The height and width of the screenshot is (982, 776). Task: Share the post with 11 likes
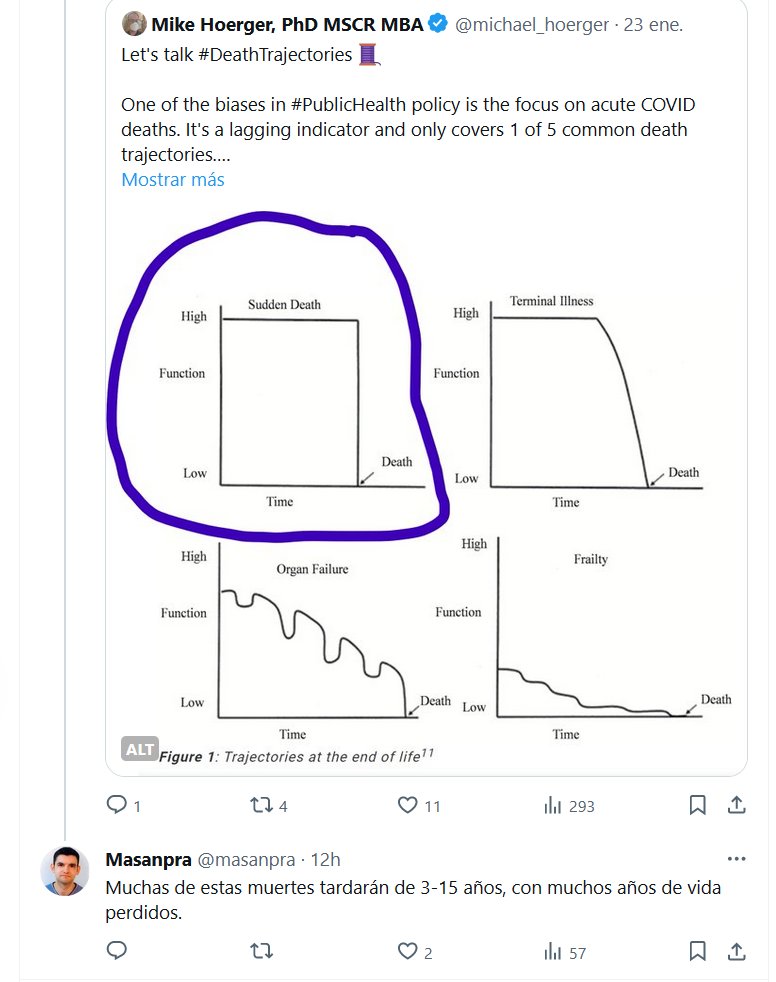[735, 805]
